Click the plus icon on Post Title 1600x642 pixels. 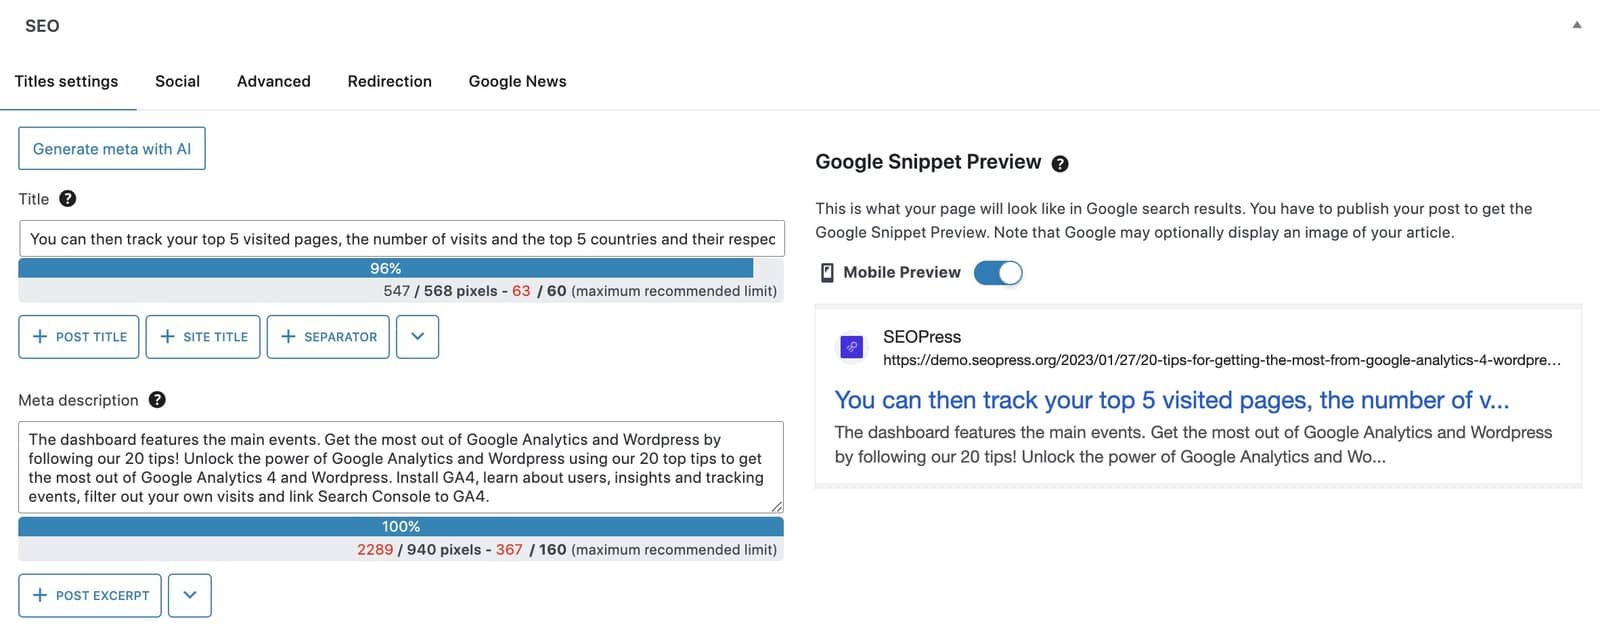coord(38,337)
